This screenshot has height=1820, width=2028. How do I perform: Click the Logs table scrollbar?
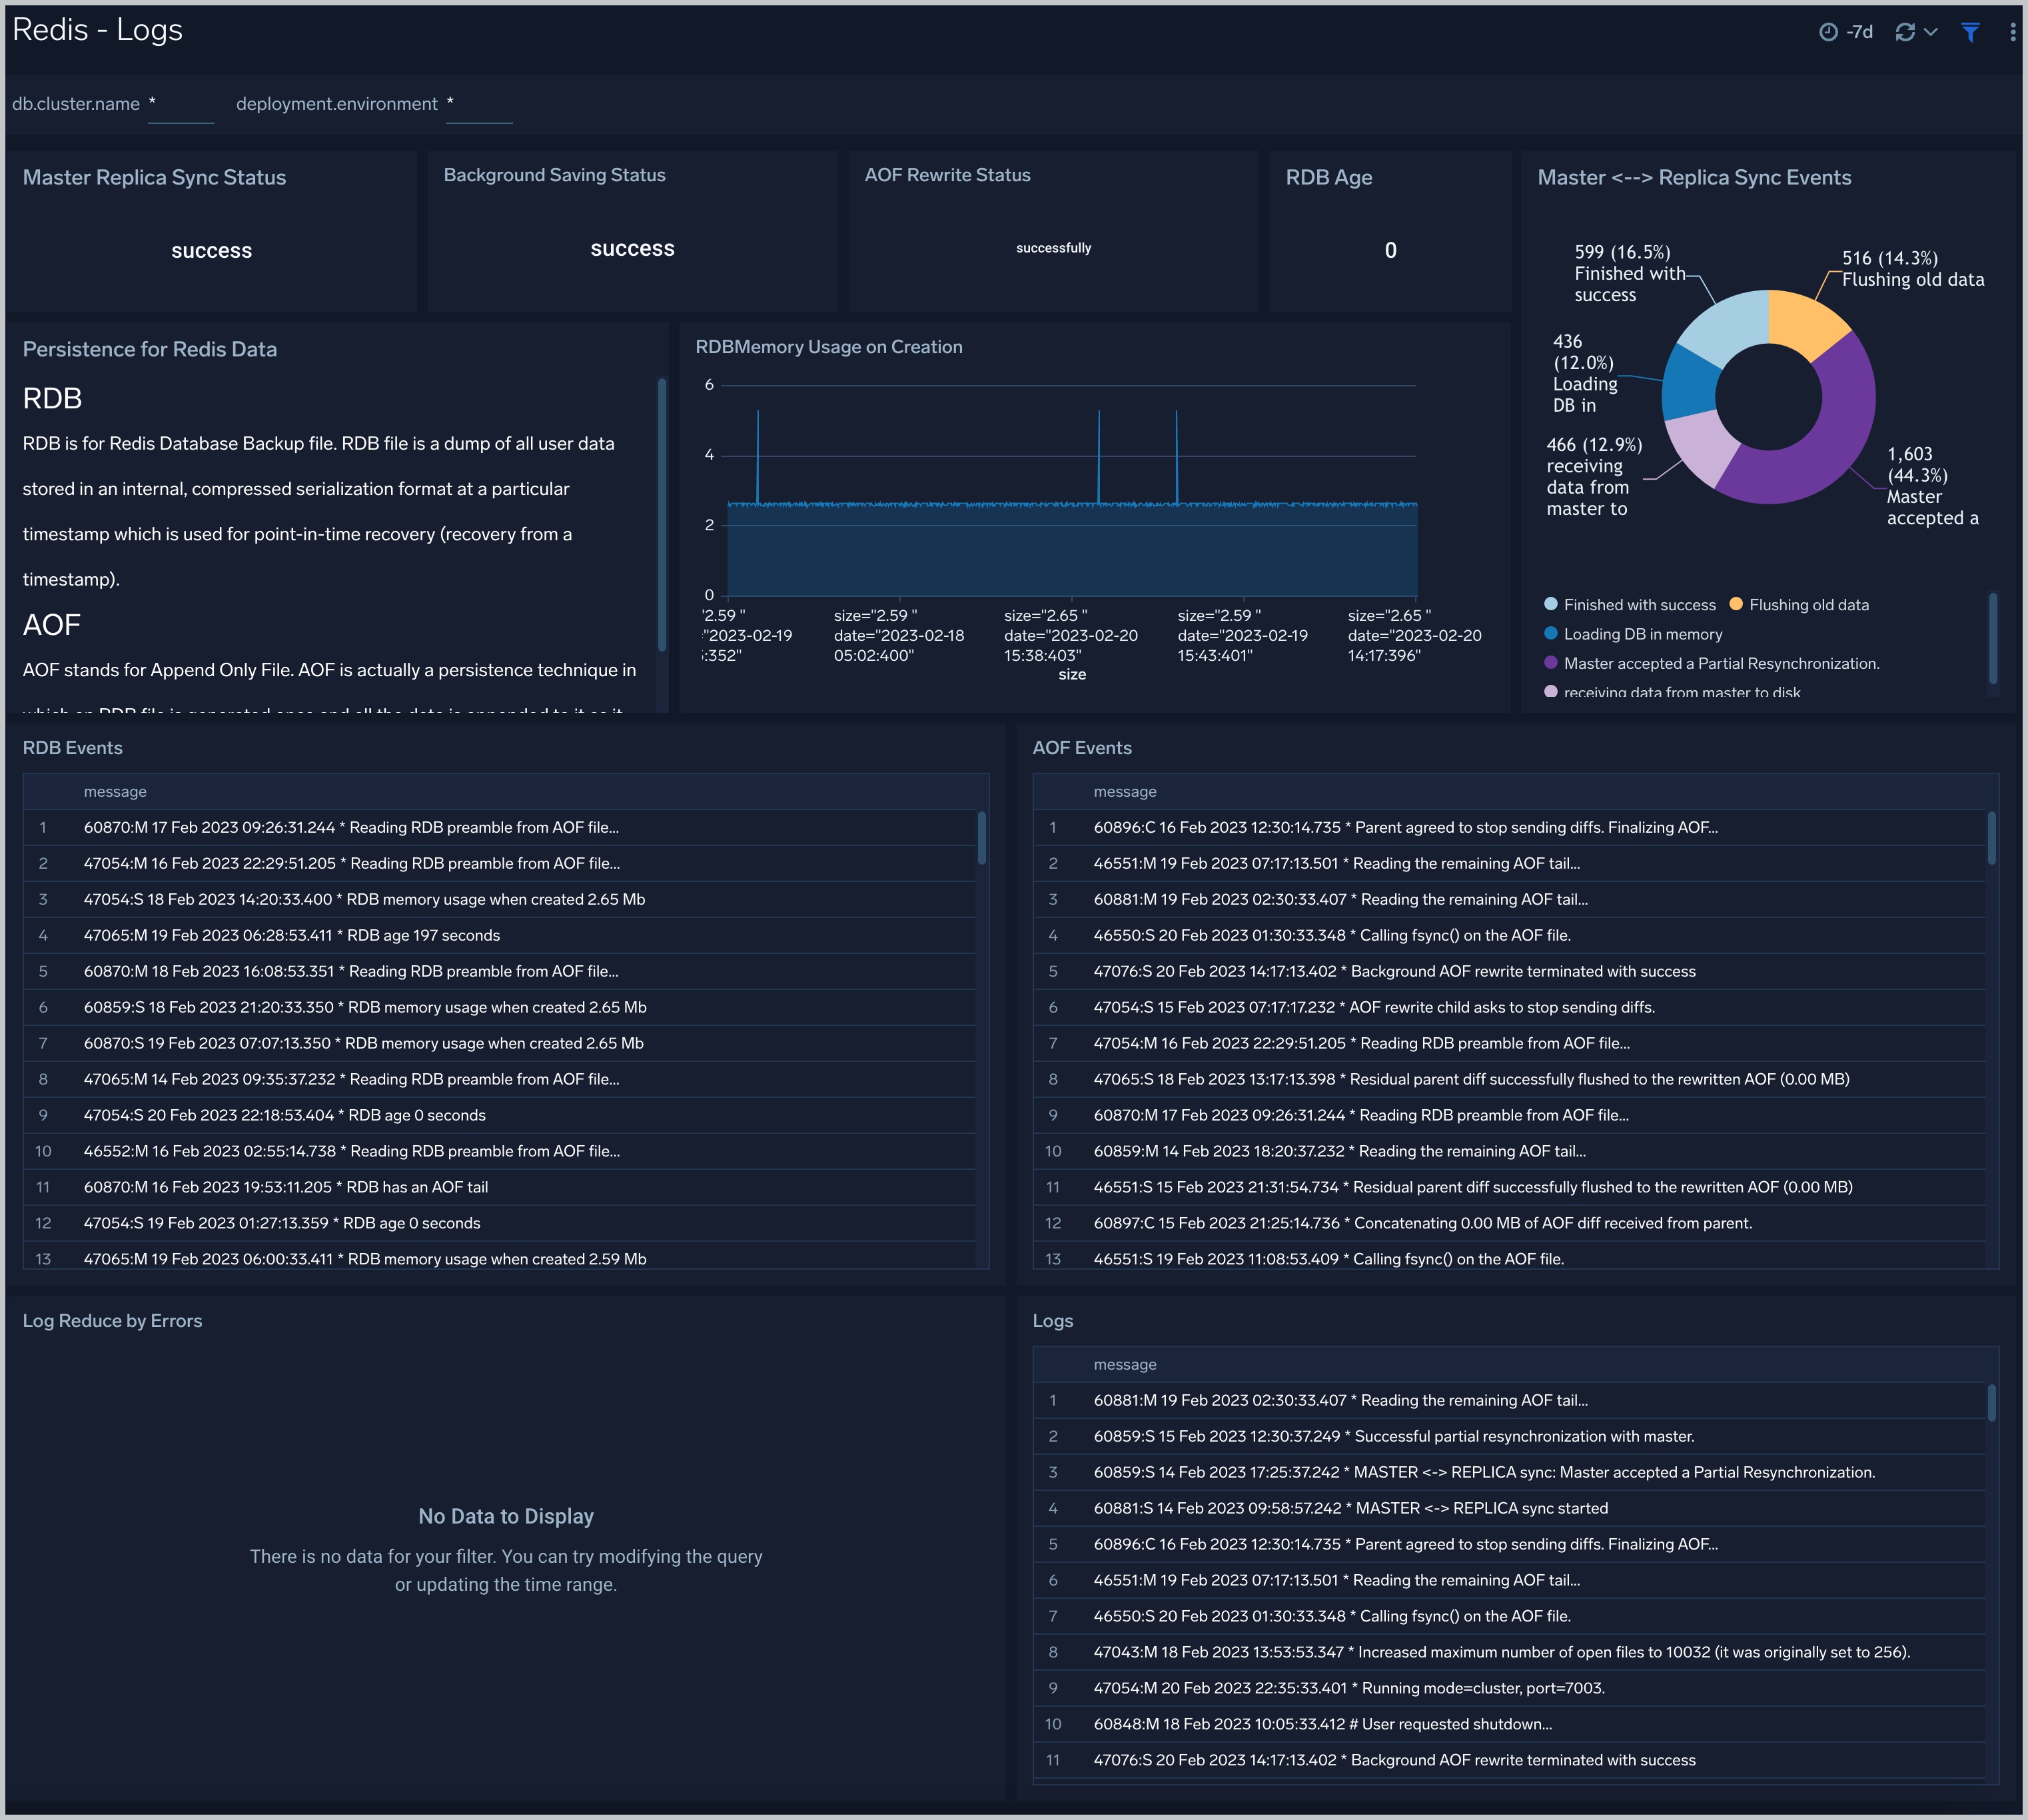[x=1992, y=1402]
